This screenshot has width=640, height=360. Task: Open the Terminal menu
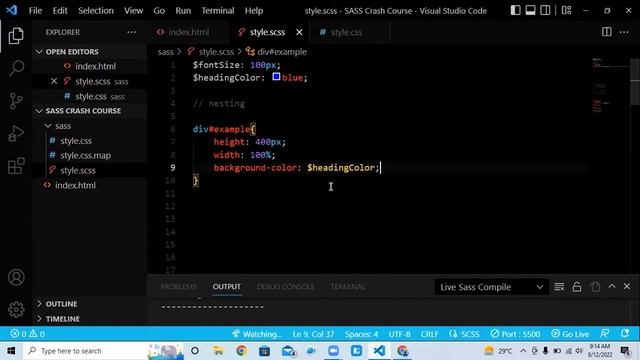coord(218,11)
